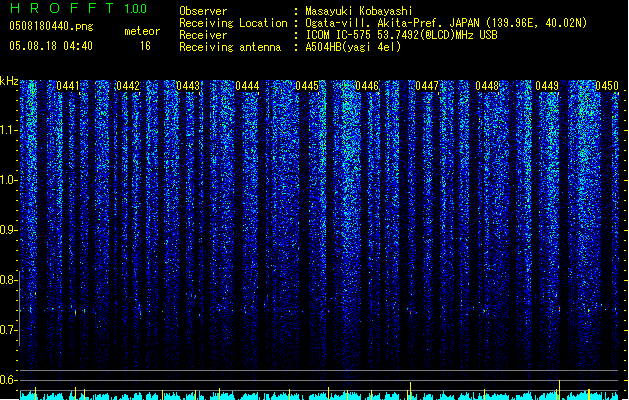Click the 1.1 frequency axis label
Image resolution: width=629 pixels, height=400 pixels.
[8, 131]
